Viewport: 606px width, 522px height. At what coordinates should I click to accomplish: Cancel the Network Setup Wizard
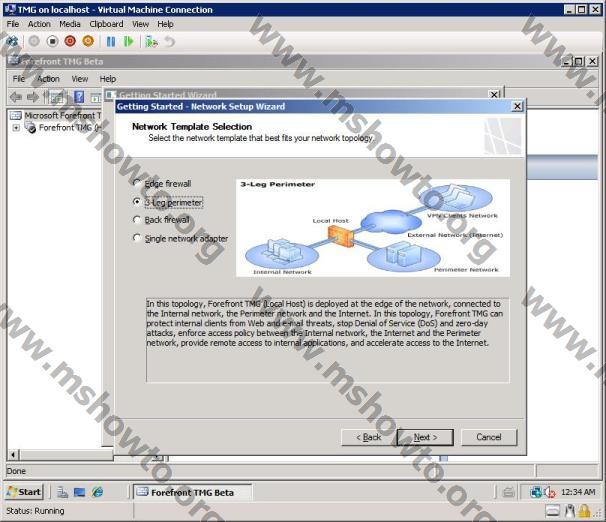pyautogui.click(x=489, y=437)
